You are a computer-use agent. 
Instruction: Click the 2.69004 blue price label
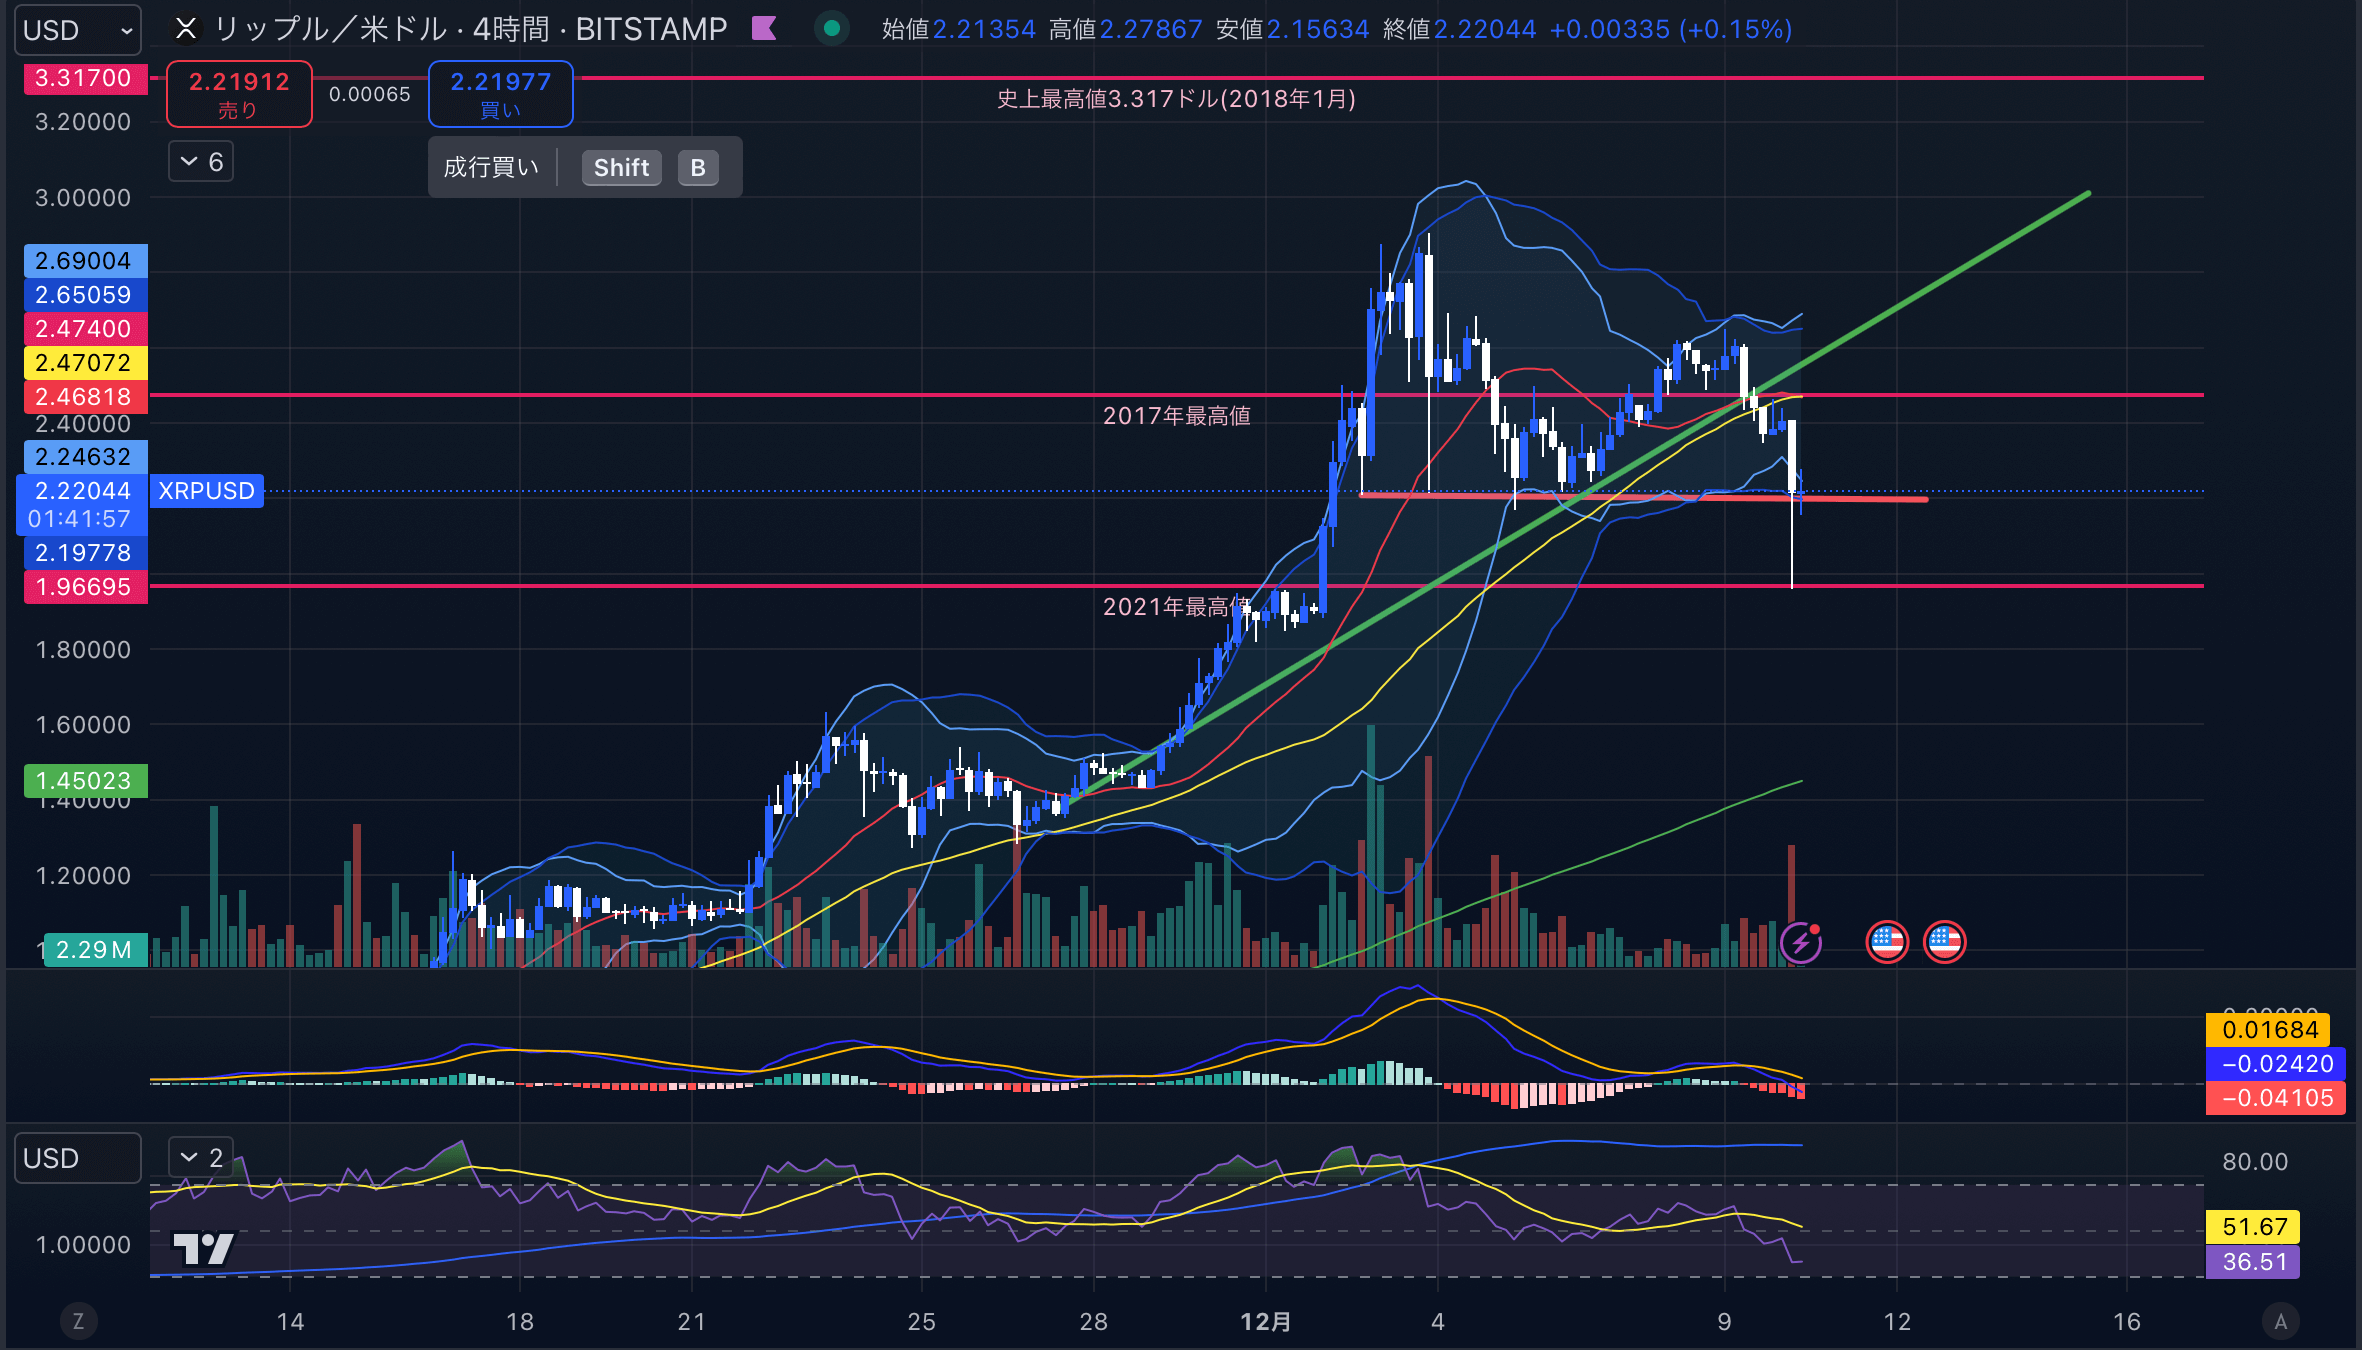(84, 261)
